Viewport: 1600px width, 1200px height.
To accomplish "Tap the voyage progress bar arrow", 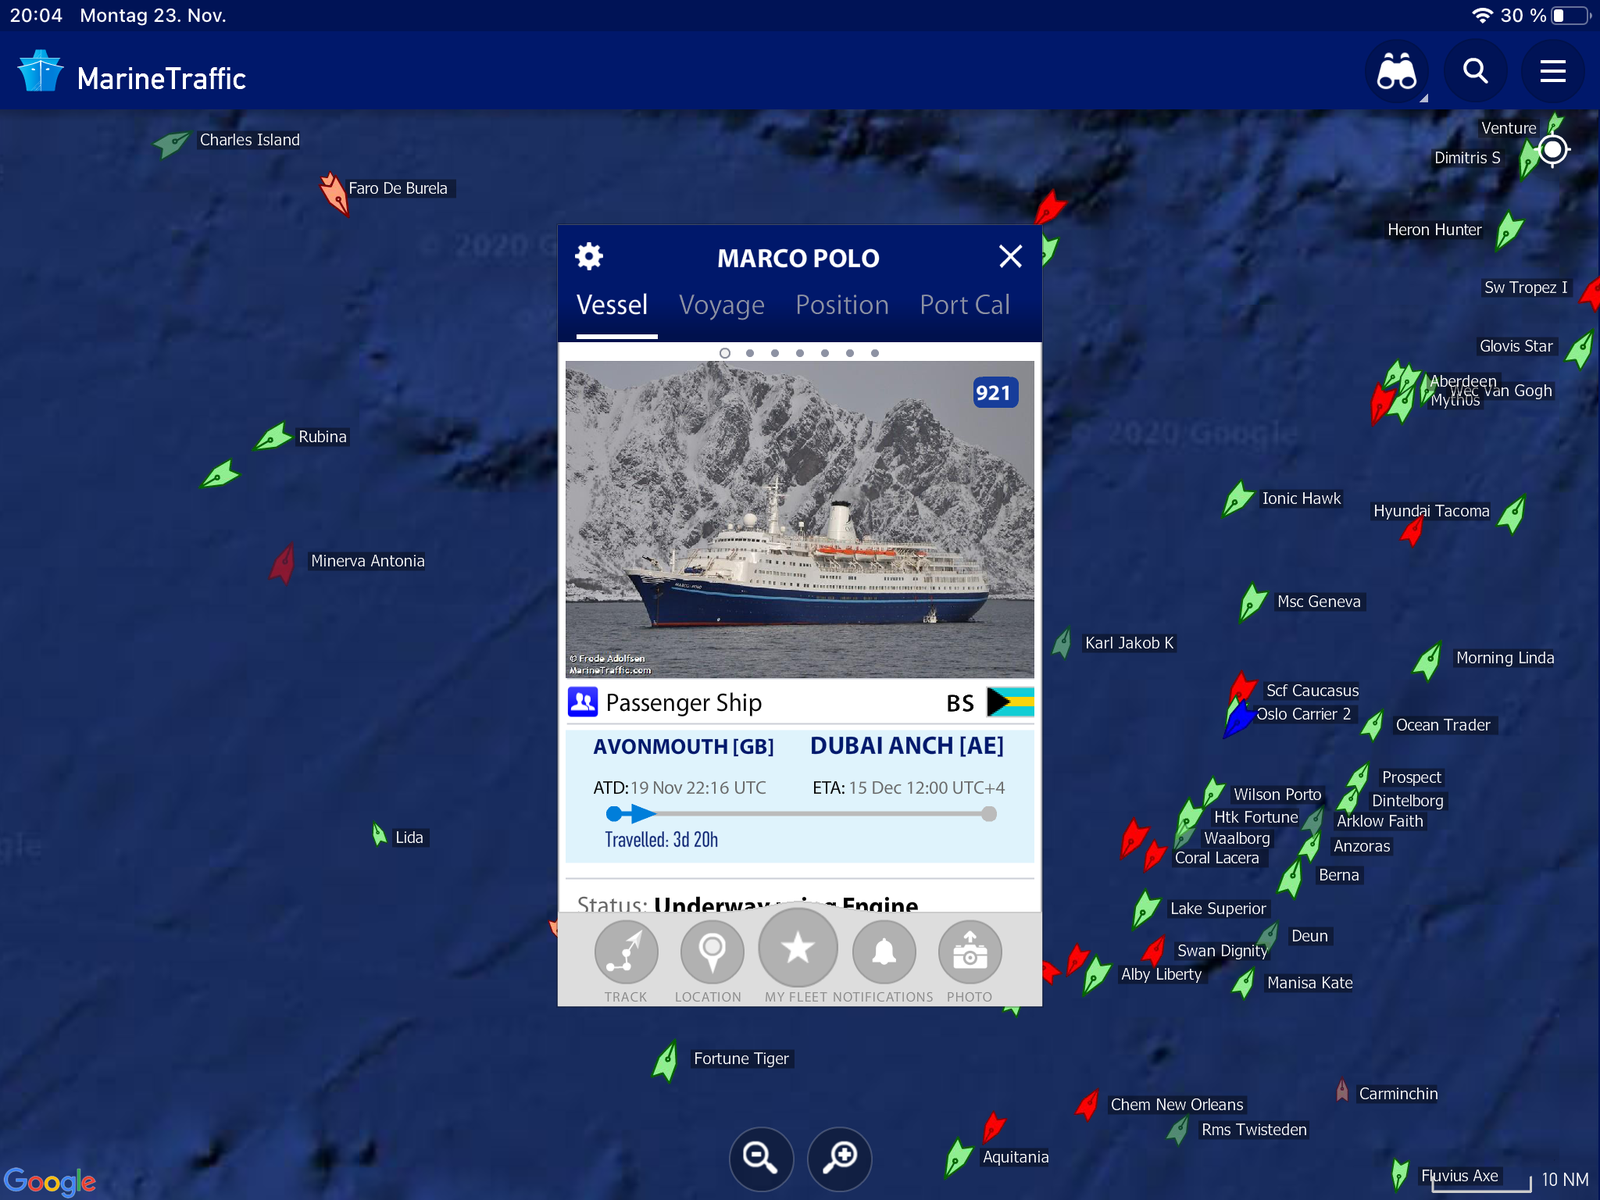I will [x=642, y=814].
